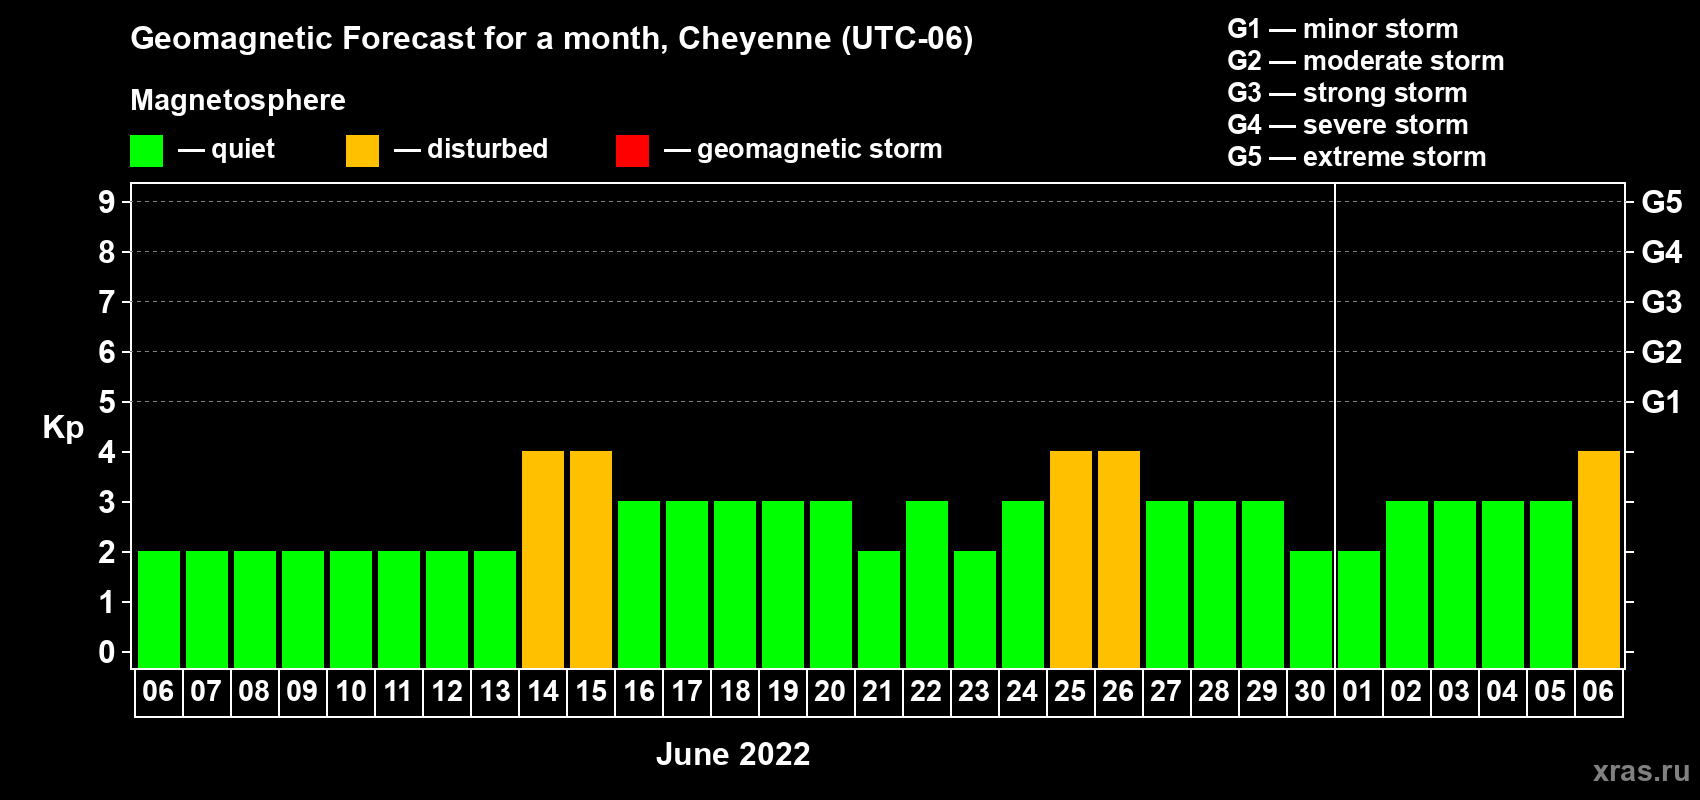The image size is (1700, 800).
Task: Click the orange bar above date 26
Action: pyautogui.click(x=1119, y=560)
